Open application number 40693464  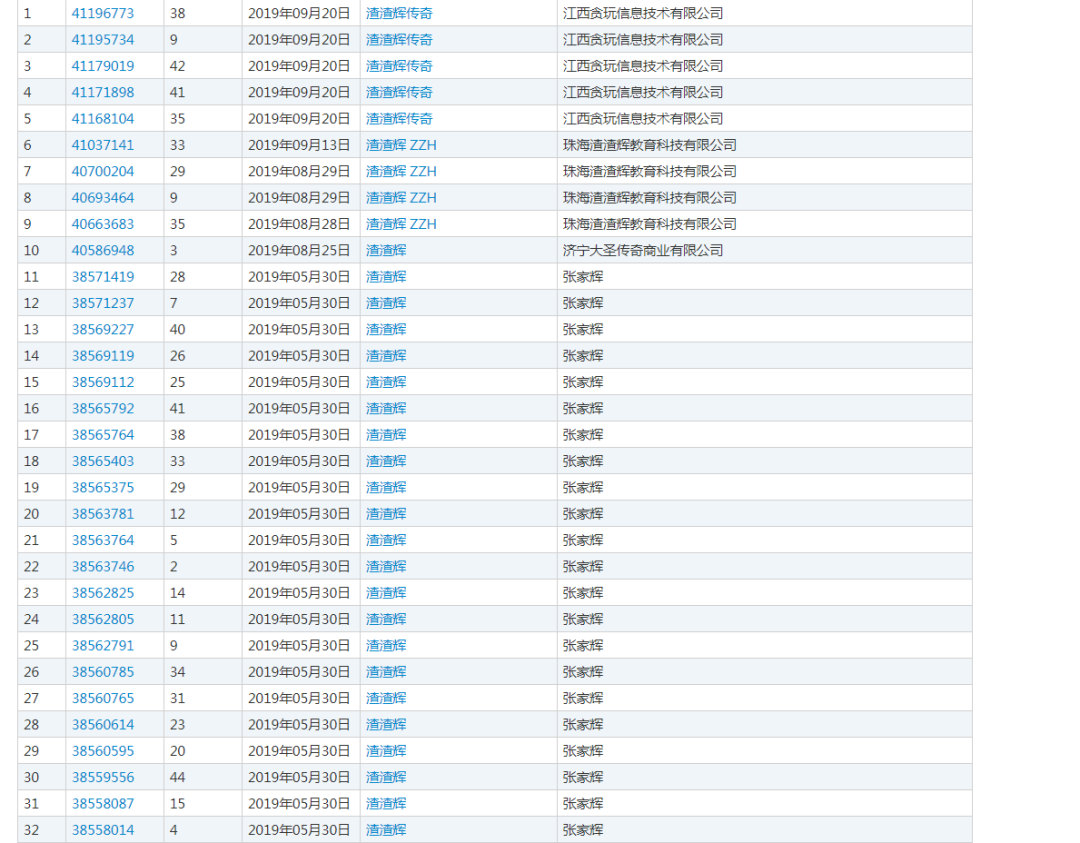click(103, 198)
